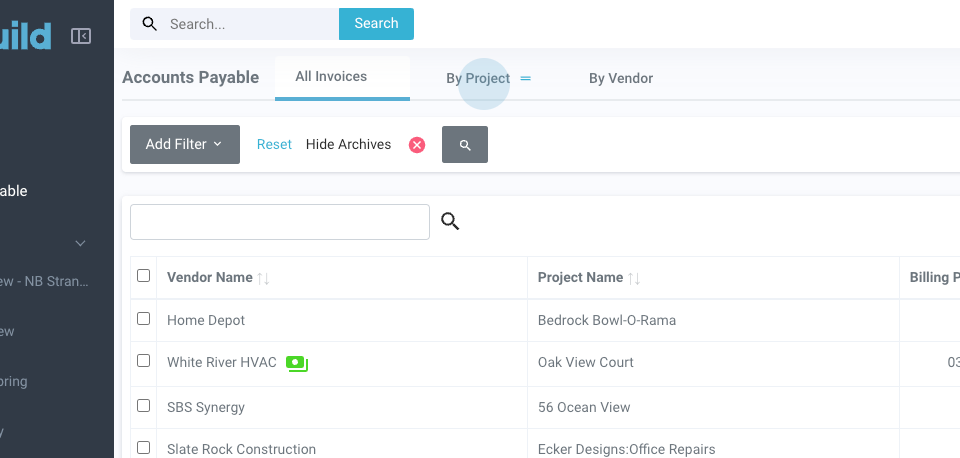The width and height of the screenshot is (960, 458).
Task: Check the Home Depot row checkbox
Action: [144, 319]
